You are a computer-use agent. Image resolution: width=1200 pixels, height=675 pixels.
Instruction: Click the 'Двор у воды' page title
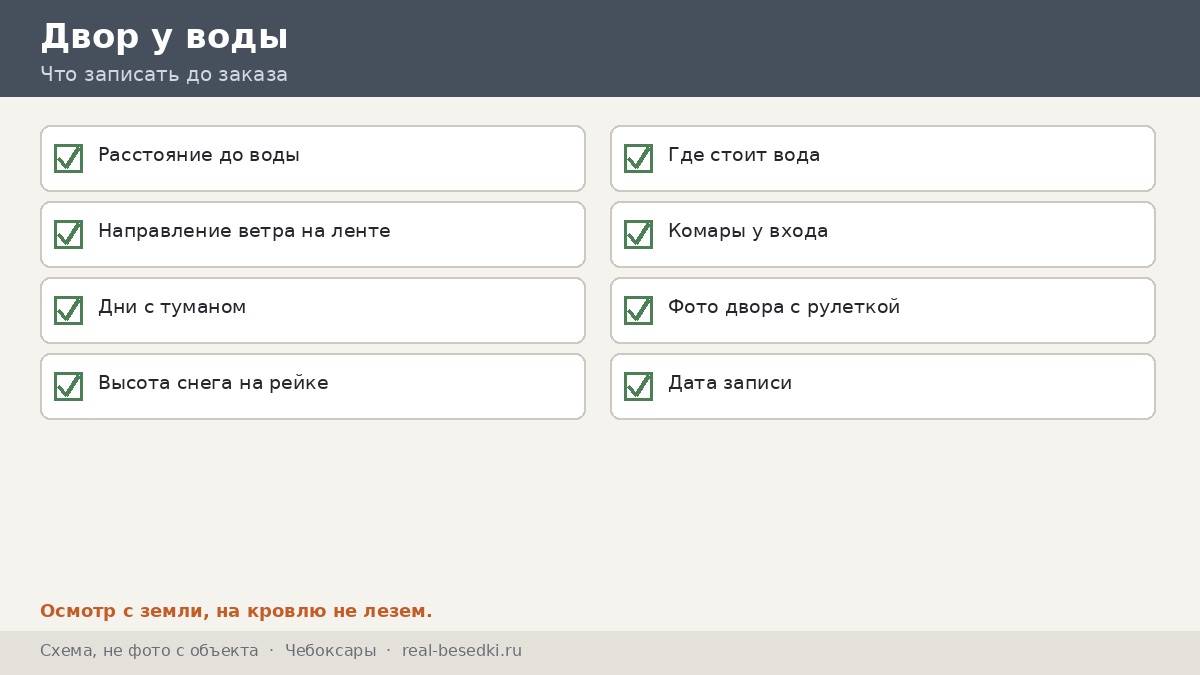pos(164,37)
